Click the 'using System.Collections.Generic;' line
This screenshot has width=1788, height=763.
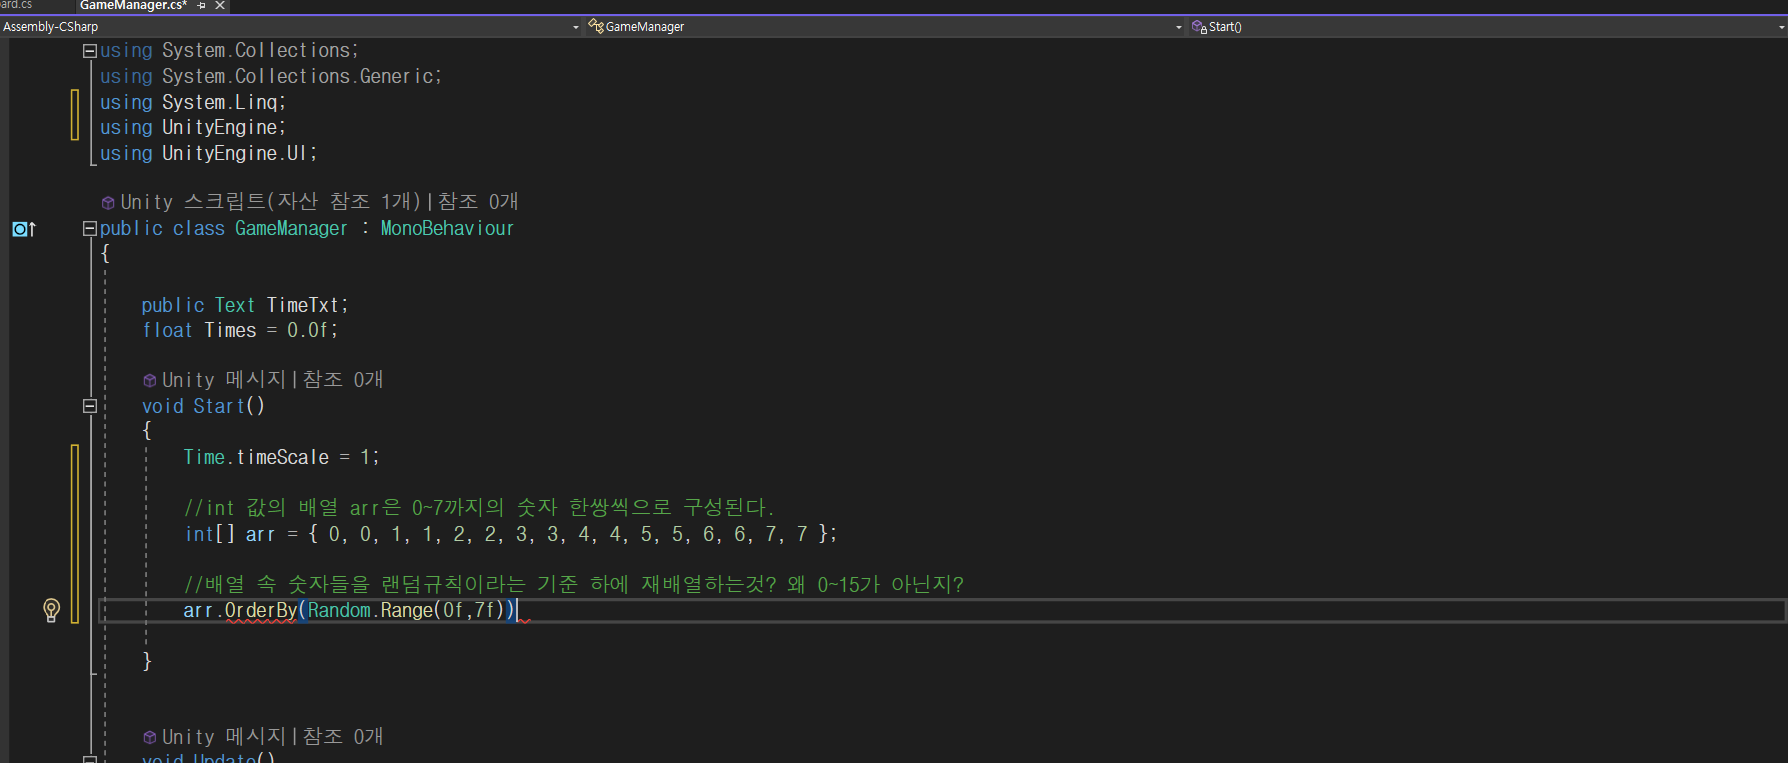click(271, 77)
